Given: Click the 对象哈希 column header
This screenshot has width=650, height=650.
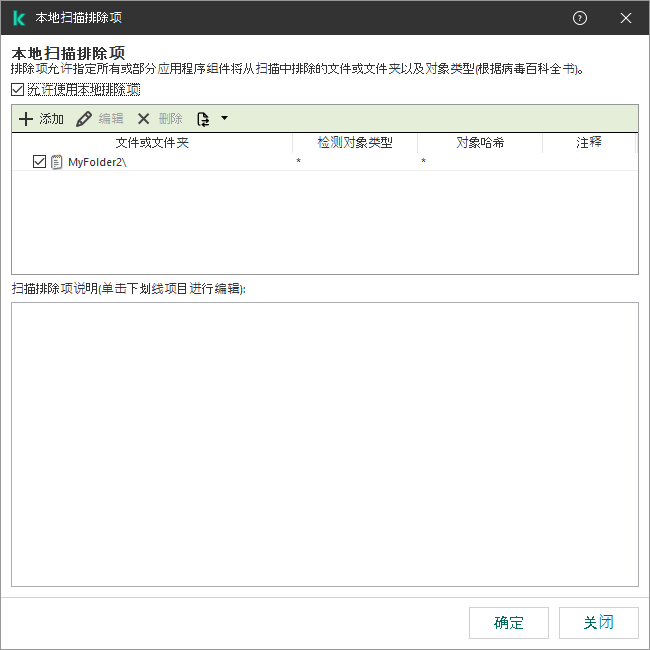Looking at the screenshot, I should (x=480, y=143).
